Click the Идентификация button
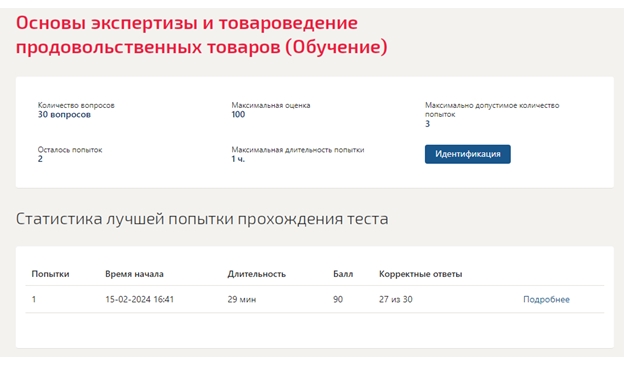This screenshot has width=625, height=369. tap(468, 154)
